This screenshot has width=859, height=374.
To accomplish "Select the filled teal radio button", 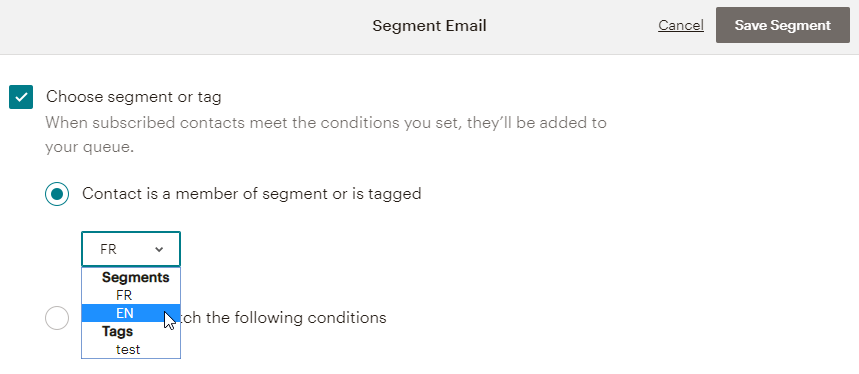I will pos(57,193).
